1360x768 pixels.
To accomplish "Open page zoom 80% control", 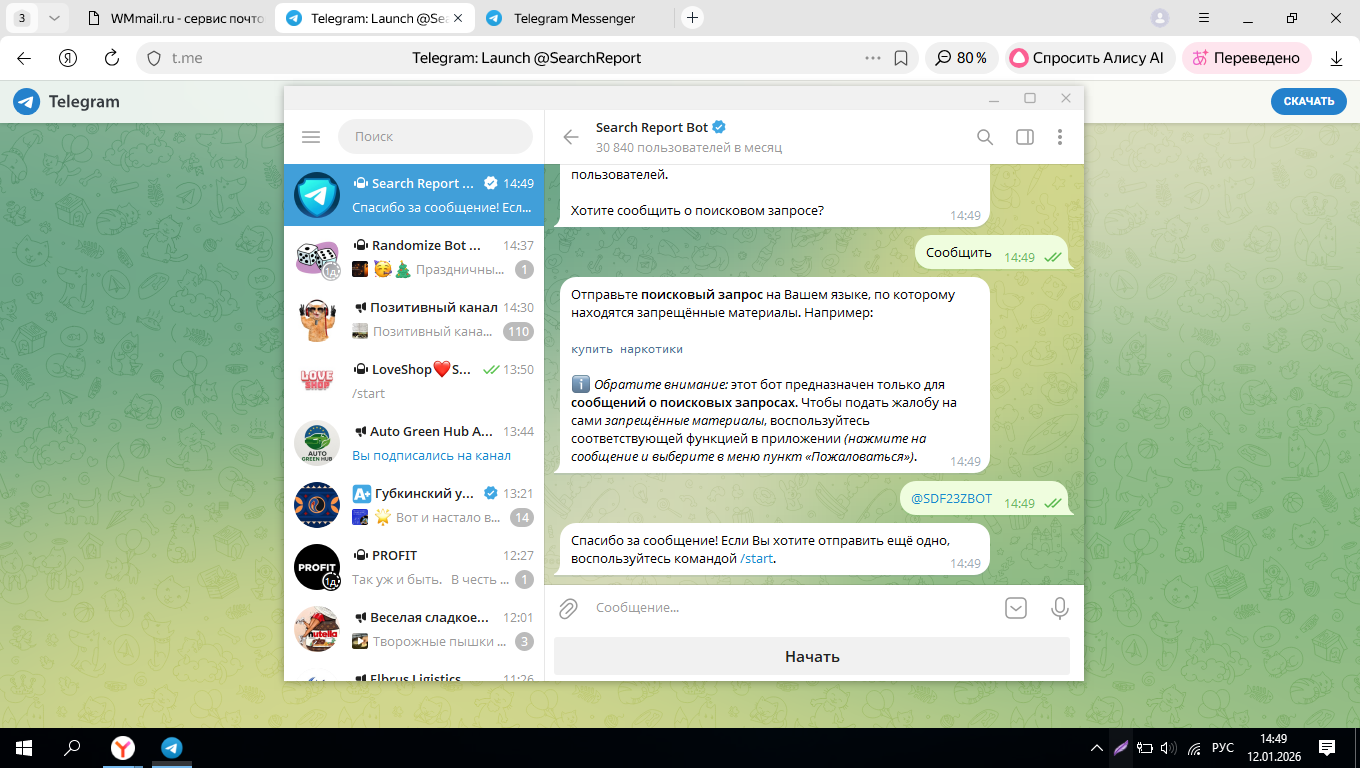I will coord(961,58).
